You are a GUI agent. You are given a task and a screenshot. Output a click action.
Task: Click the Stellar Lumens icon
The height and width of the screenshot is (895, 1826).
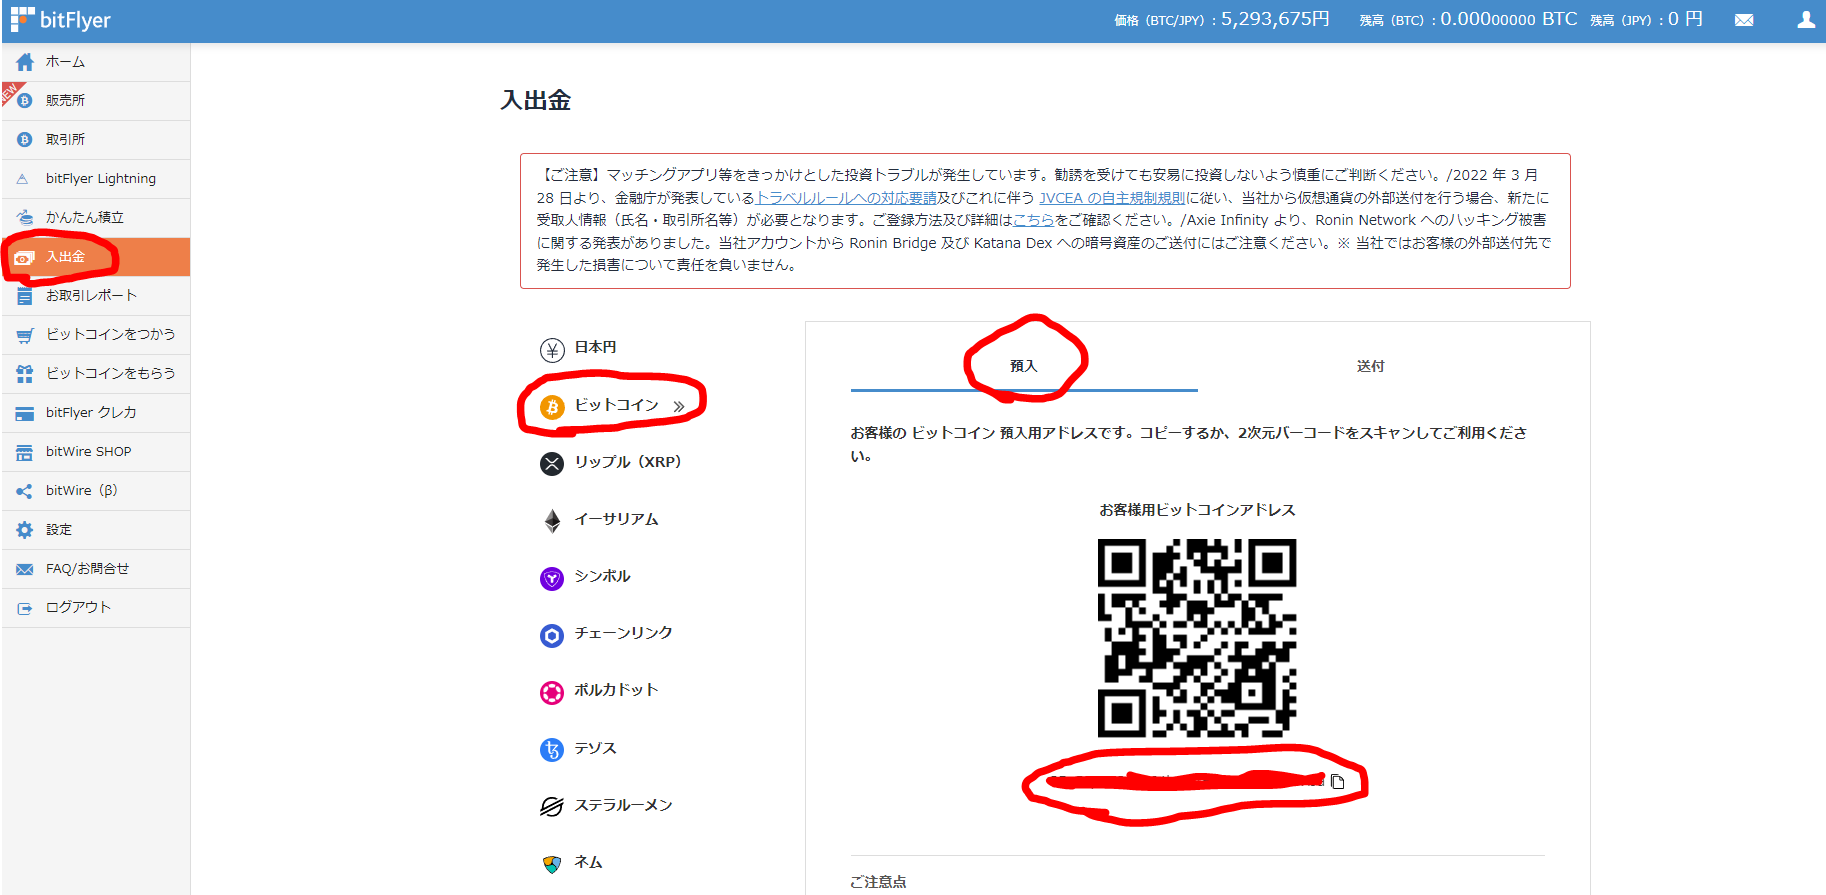click(x=552, y=806)
